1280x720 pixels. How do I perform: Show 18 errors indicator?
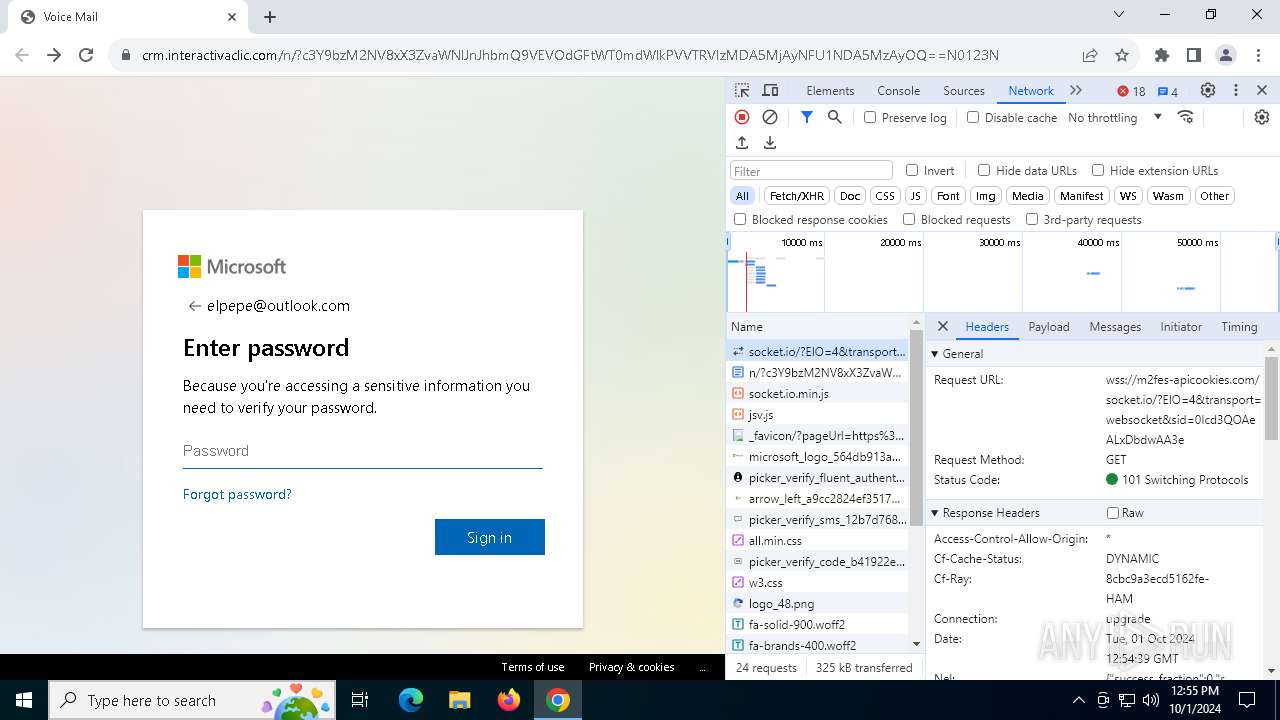click(1131, 91)
